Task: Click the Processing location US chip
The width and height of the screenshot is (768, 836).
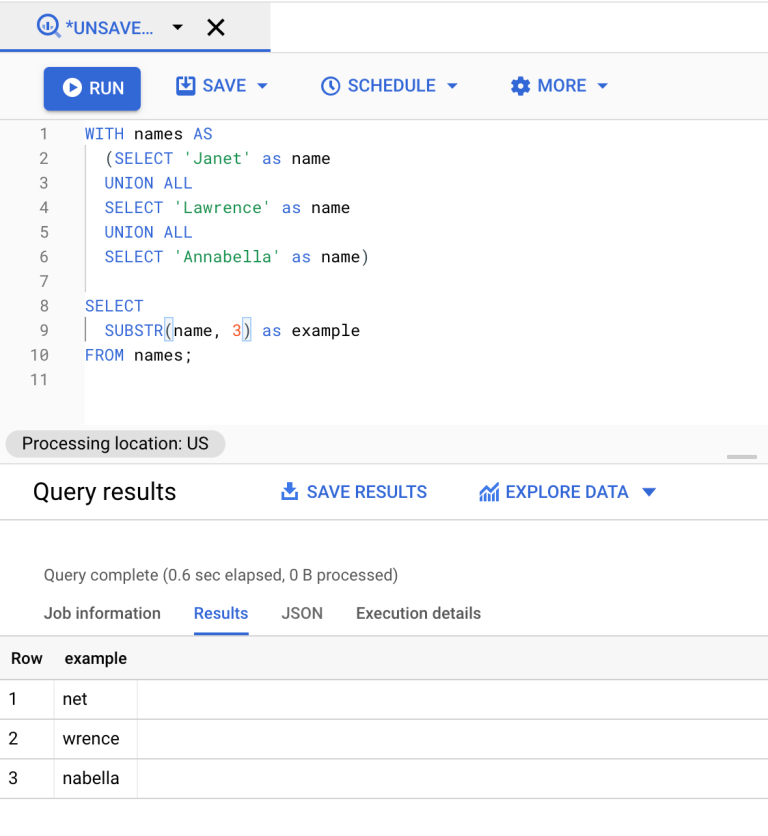Action: (115, 443)
